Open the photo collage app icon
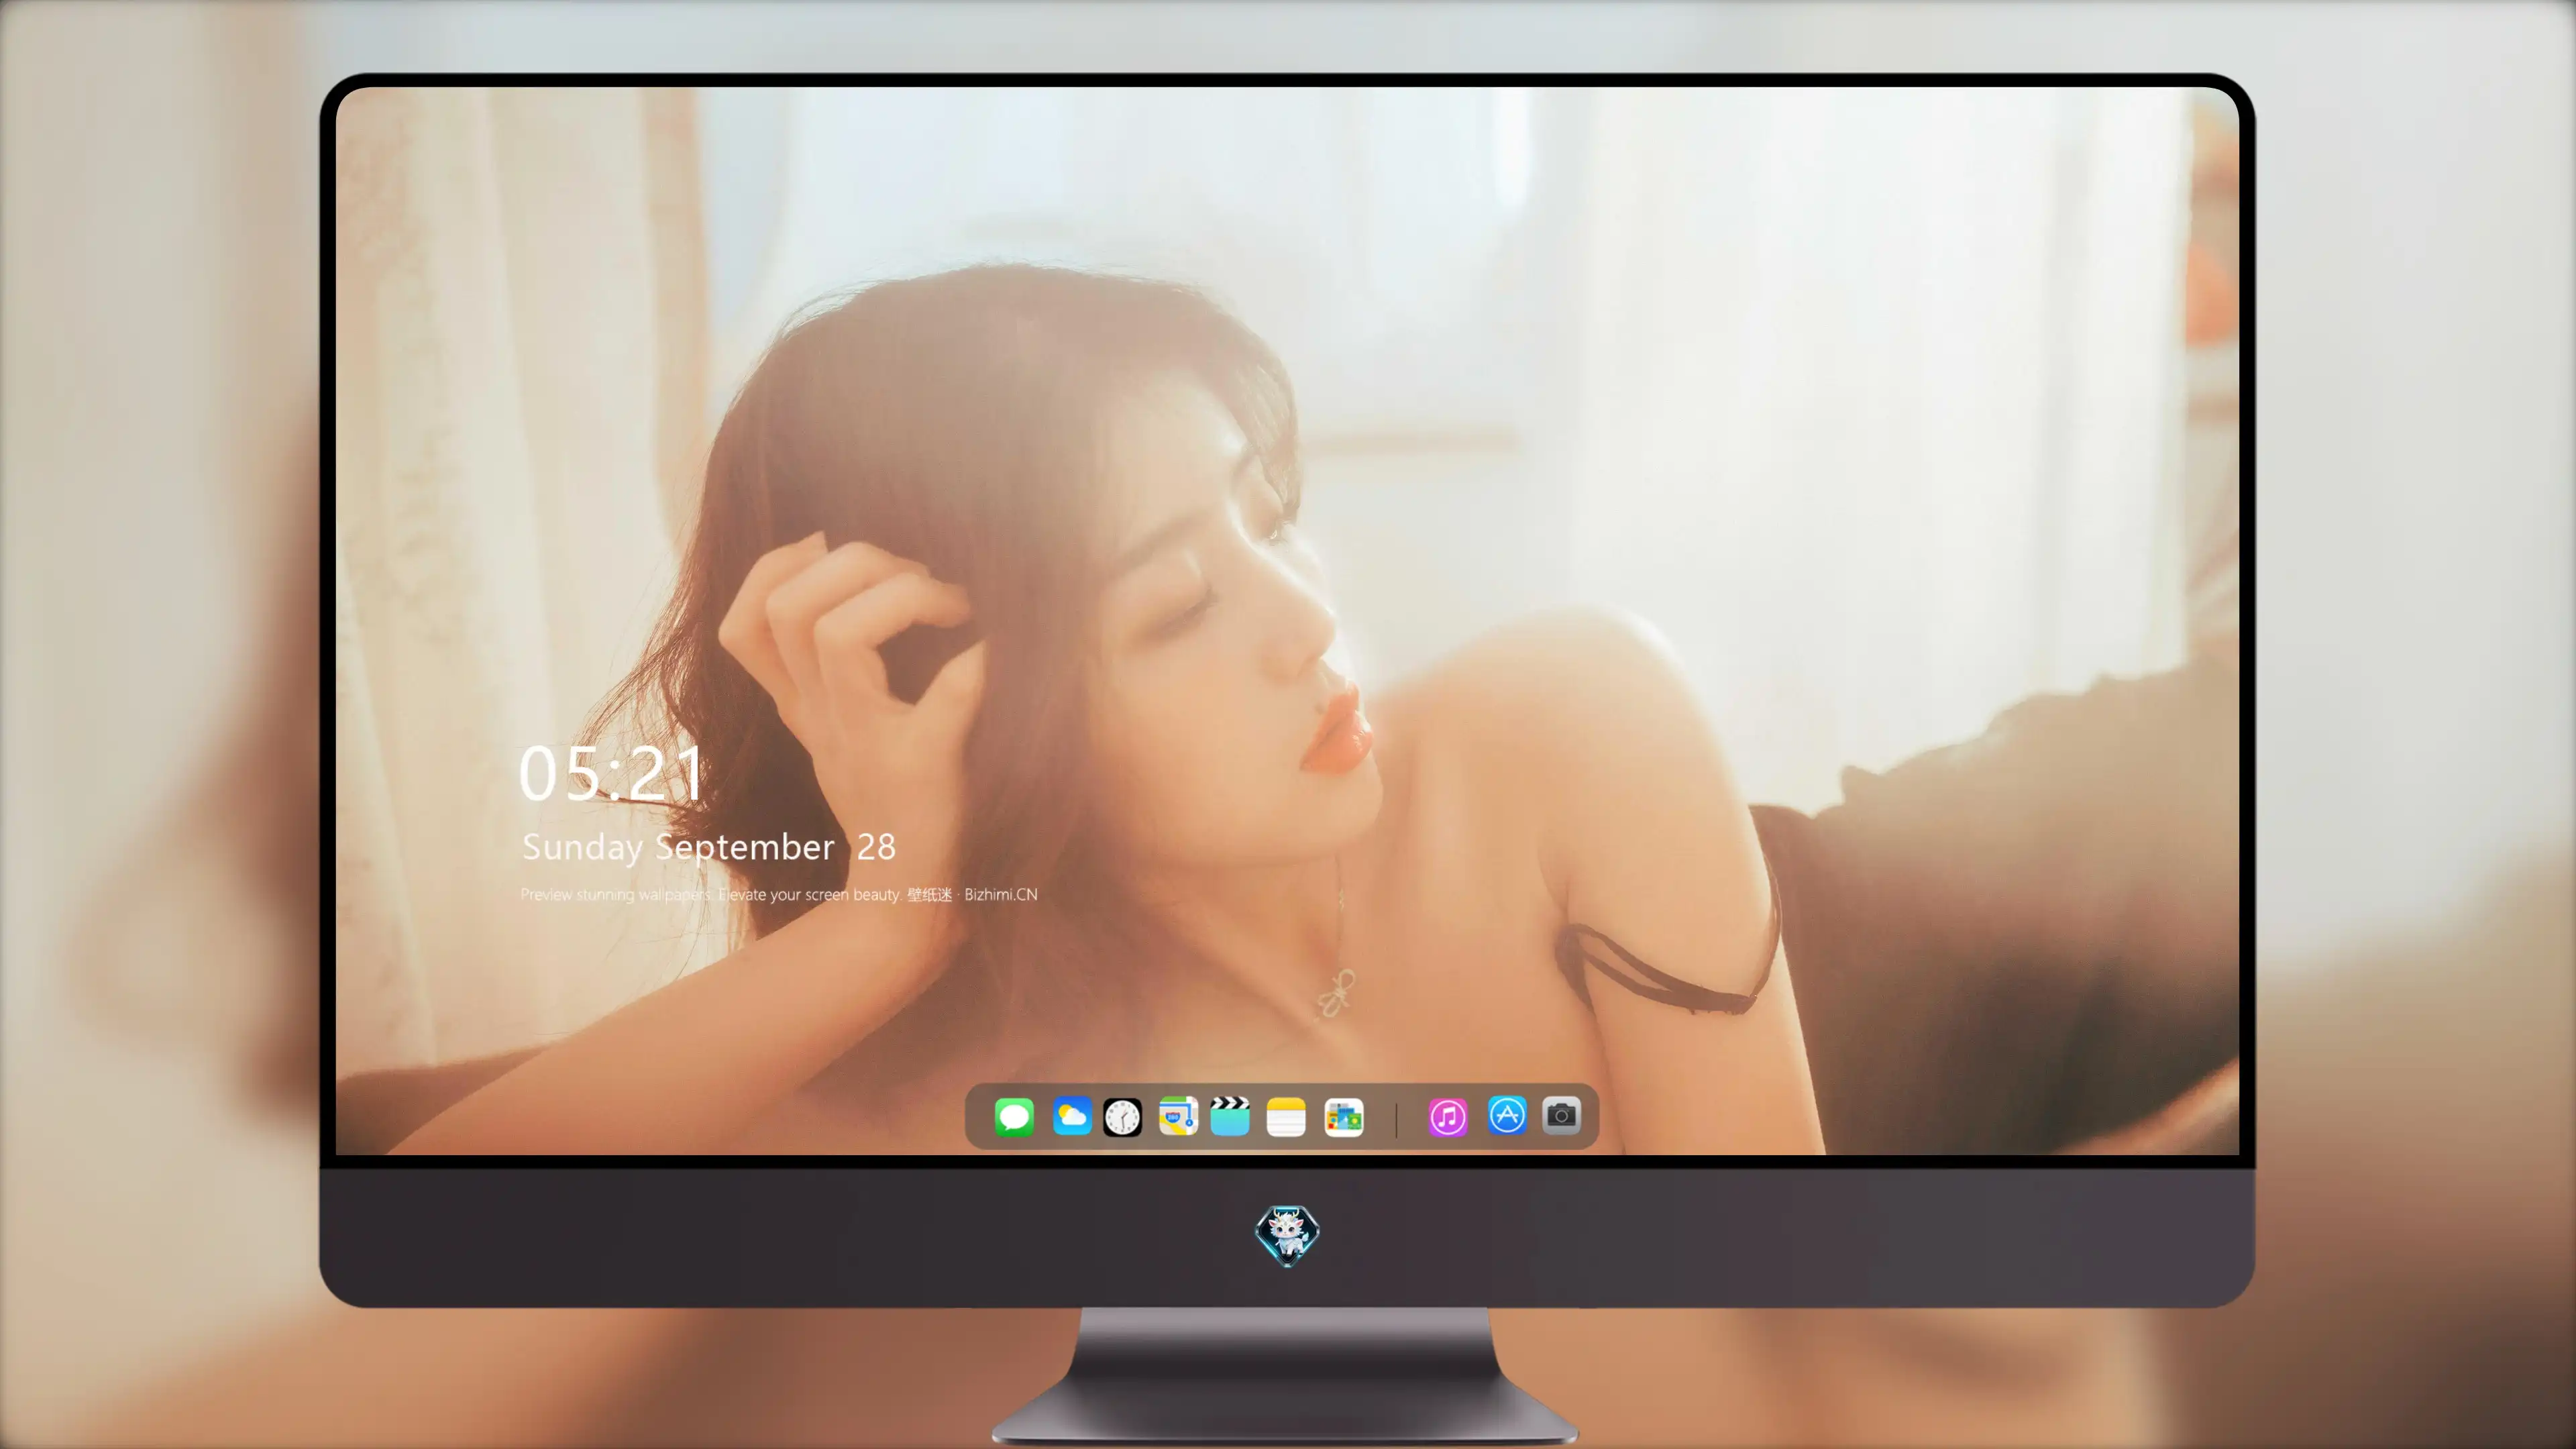Screen dimensions: 2576x1449 pyautogui.click(x=1344, y=1117)
